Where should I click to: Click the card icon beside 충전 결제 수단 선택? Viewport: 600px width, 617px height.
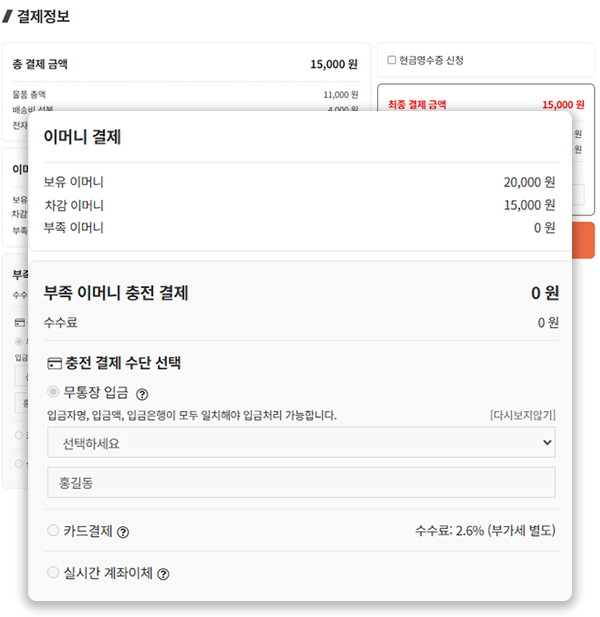[x=54, y=363]
